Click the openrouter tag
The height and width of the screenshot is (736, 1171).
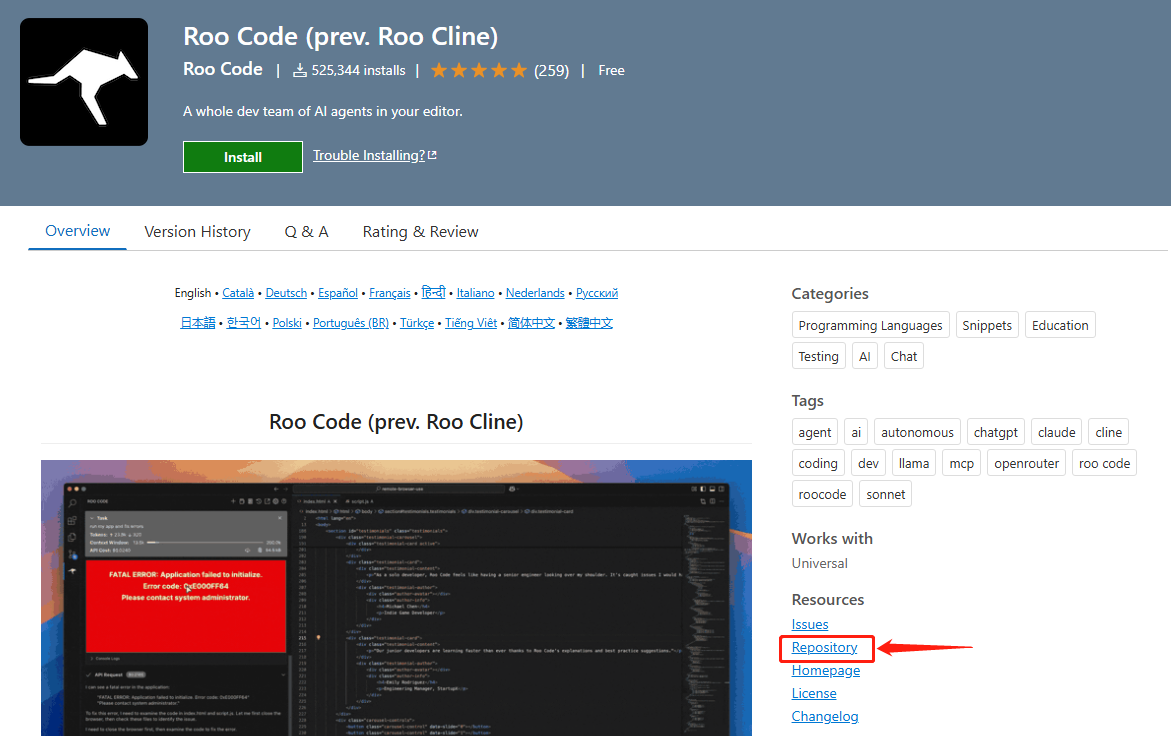(1026, 463)
